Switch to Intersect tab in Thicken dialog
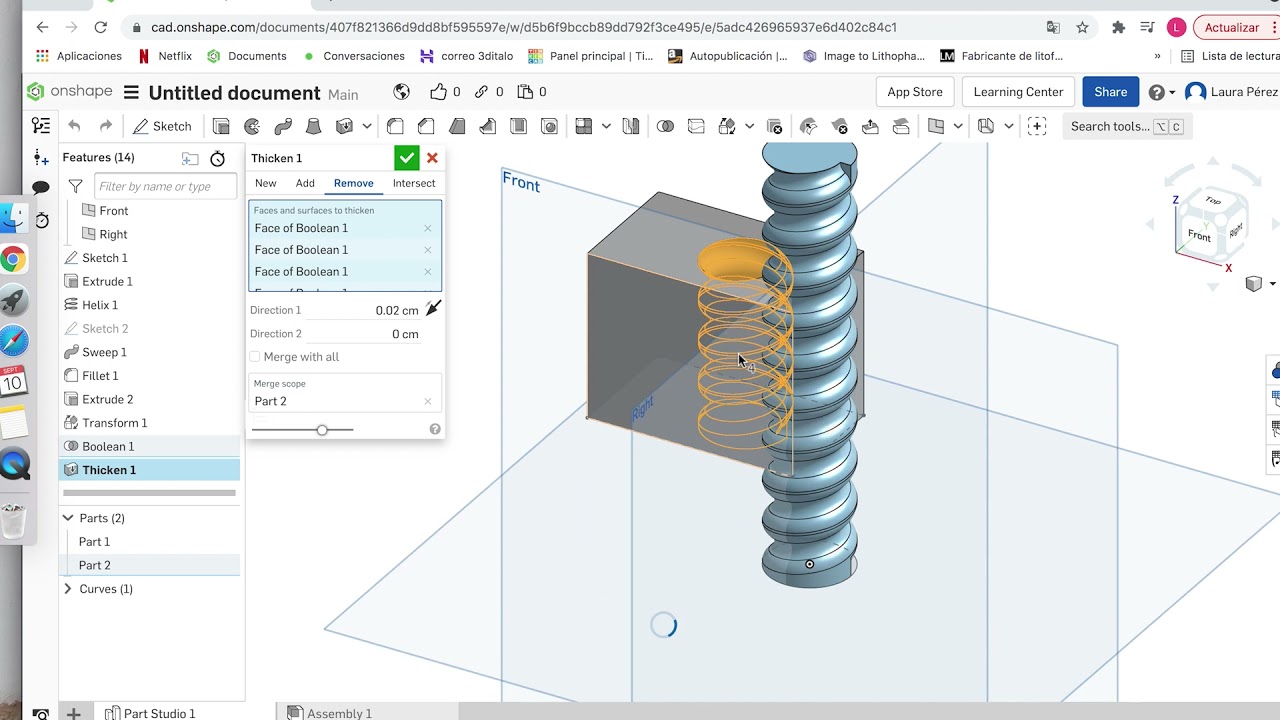1280x720 pixels. (x=414, y=183)
